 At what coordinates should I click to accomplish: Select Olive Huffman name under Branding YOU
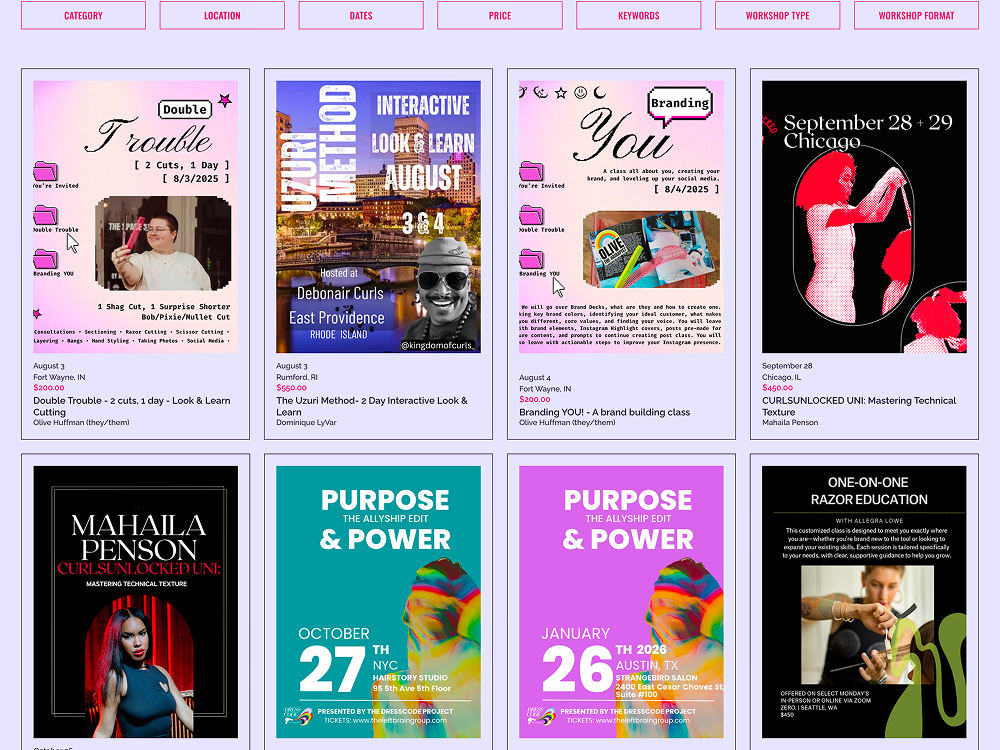(x=567, y=423)
